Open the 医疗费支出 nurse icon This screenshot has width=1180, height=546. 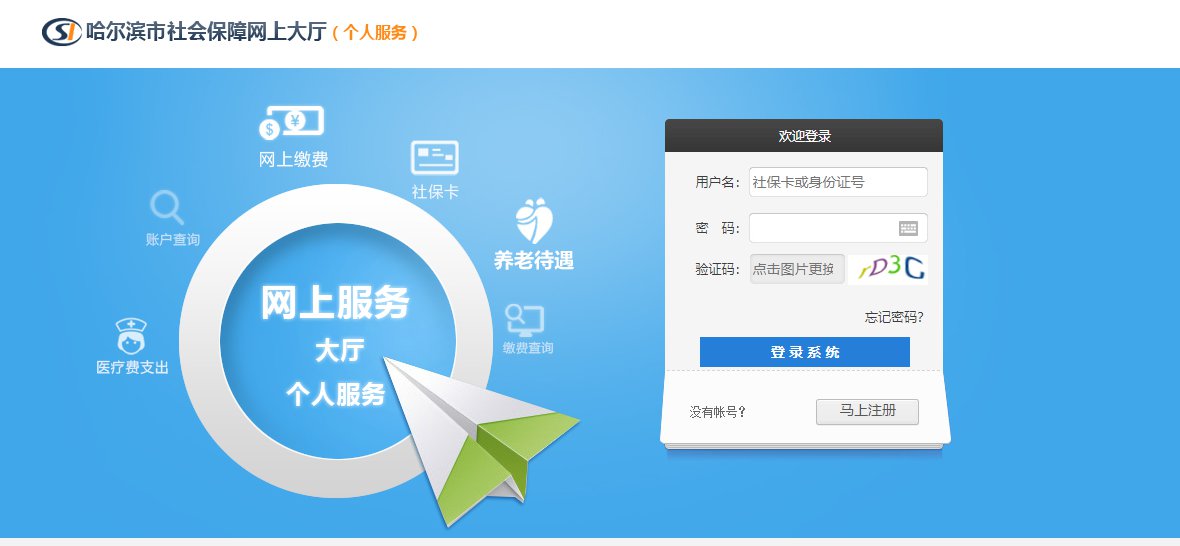131,335
